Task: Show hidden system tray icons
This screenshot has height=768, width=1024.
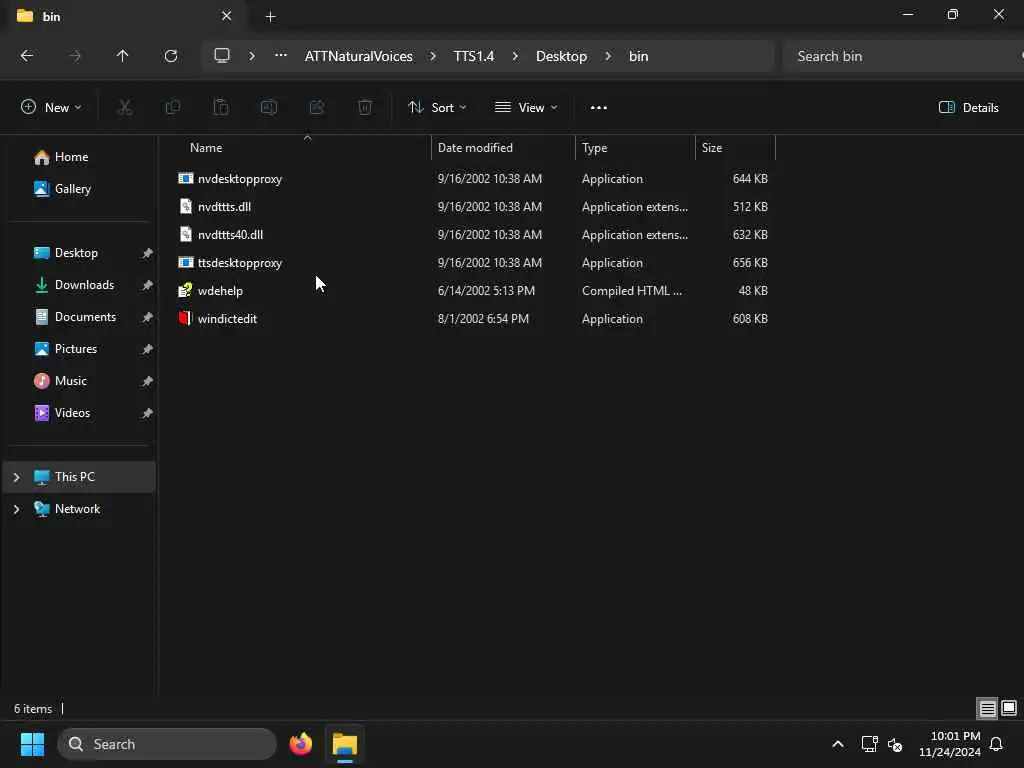Action: pyautogui.click(x=838, y=744)
